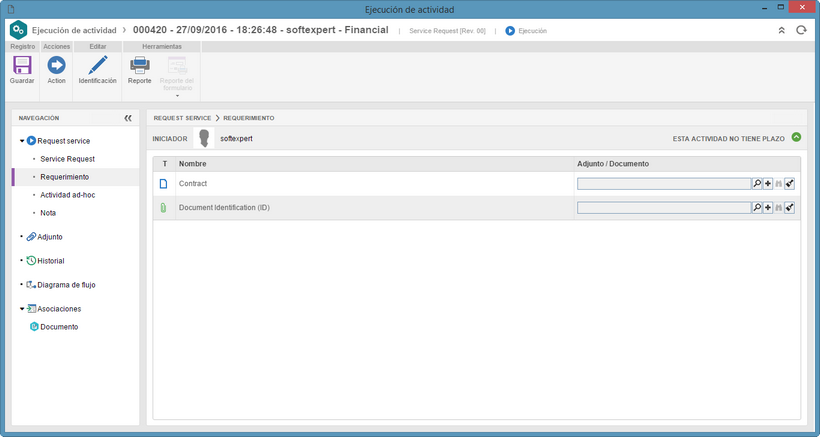Select Documento under Asociaciones
The height and width of the screenshot is (437, 820).
pos(59,327)
